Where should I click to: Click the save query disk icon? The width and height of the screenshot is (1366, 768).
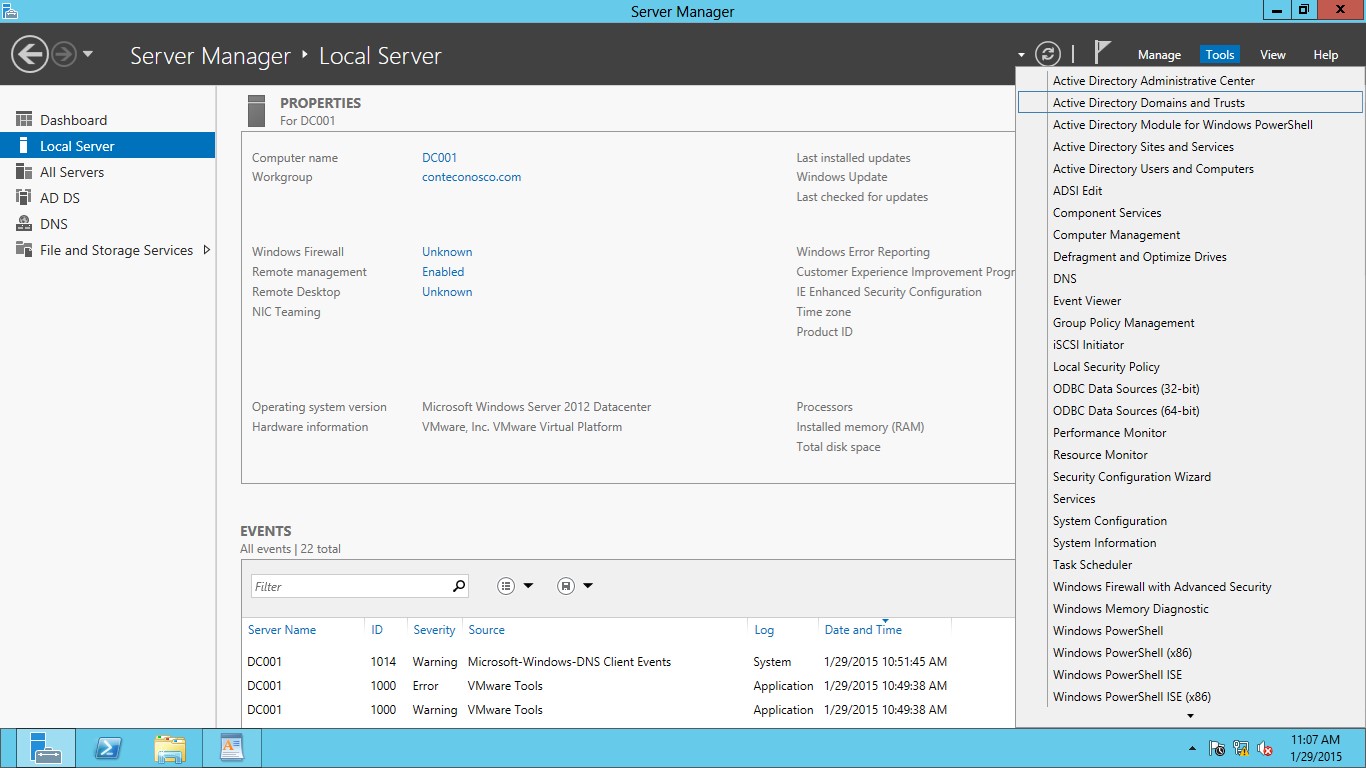[564, 585]
